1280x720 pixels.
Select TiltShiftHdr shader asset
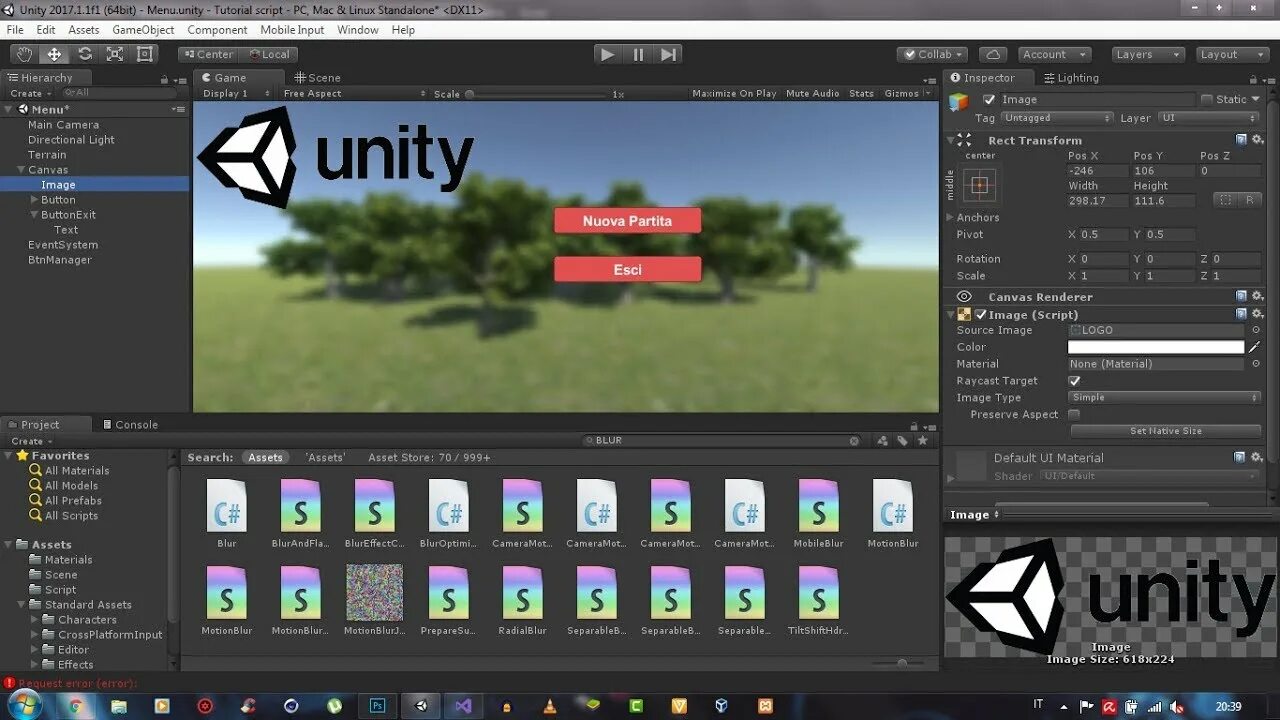click(x=818, y=600)
